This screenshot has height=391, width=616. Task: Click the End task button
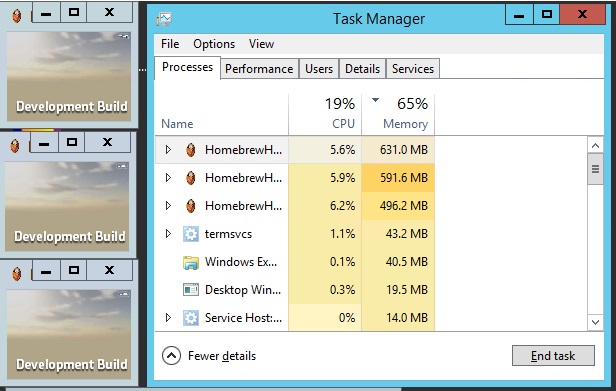[x=553, y=356]
